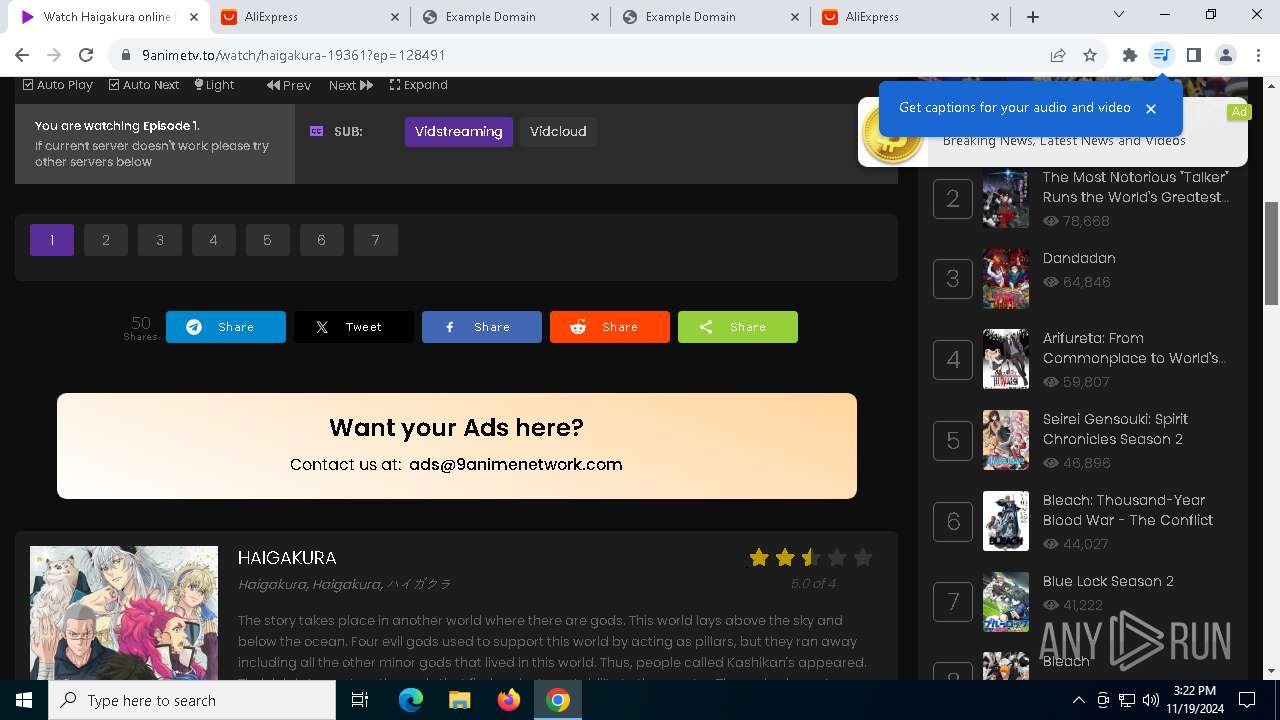Image resolution: width=1280 pixels, height=720 pixels.
Task: Select the Vidstreaming server
Action: pos(459,132)
